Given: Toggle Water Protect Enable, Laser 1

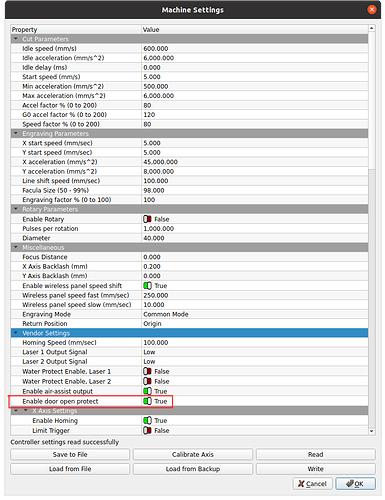Looking at the screenshot, I should (x=147, y=371).
